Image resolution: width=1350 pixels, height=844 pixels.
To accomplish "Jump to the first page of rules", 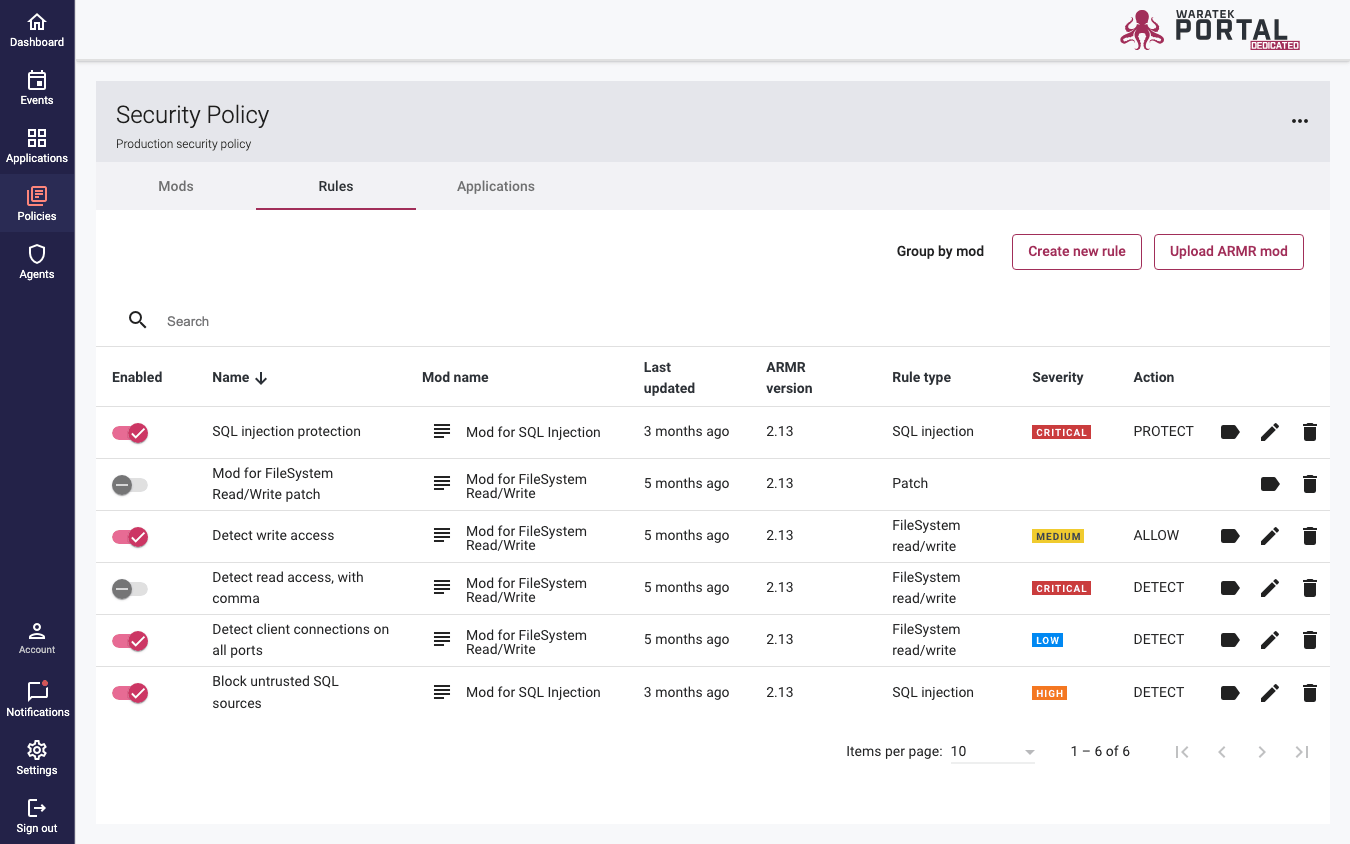I will pyautogui.click(x=1182, y=752).
